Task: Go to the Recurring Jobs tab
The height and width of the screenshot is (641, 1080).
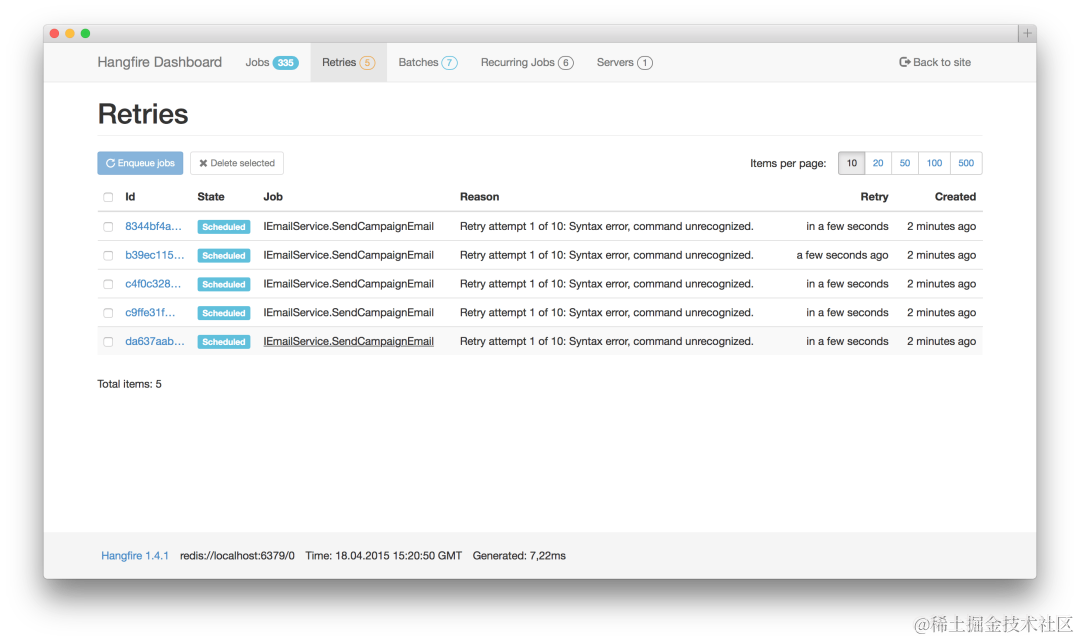Action: tap(527, 63)
